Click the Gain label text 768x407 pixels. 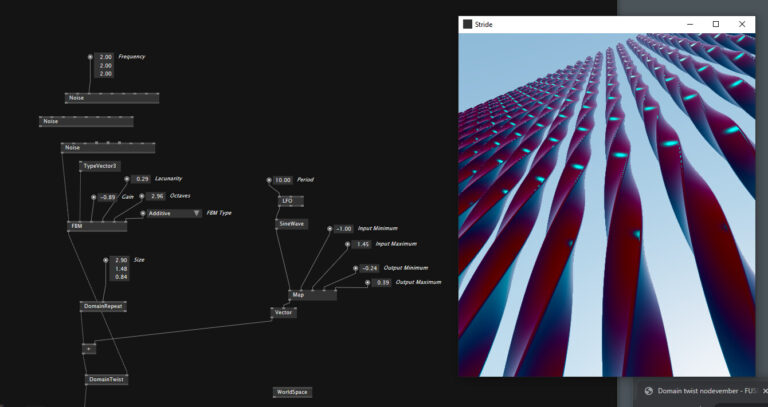127,196
